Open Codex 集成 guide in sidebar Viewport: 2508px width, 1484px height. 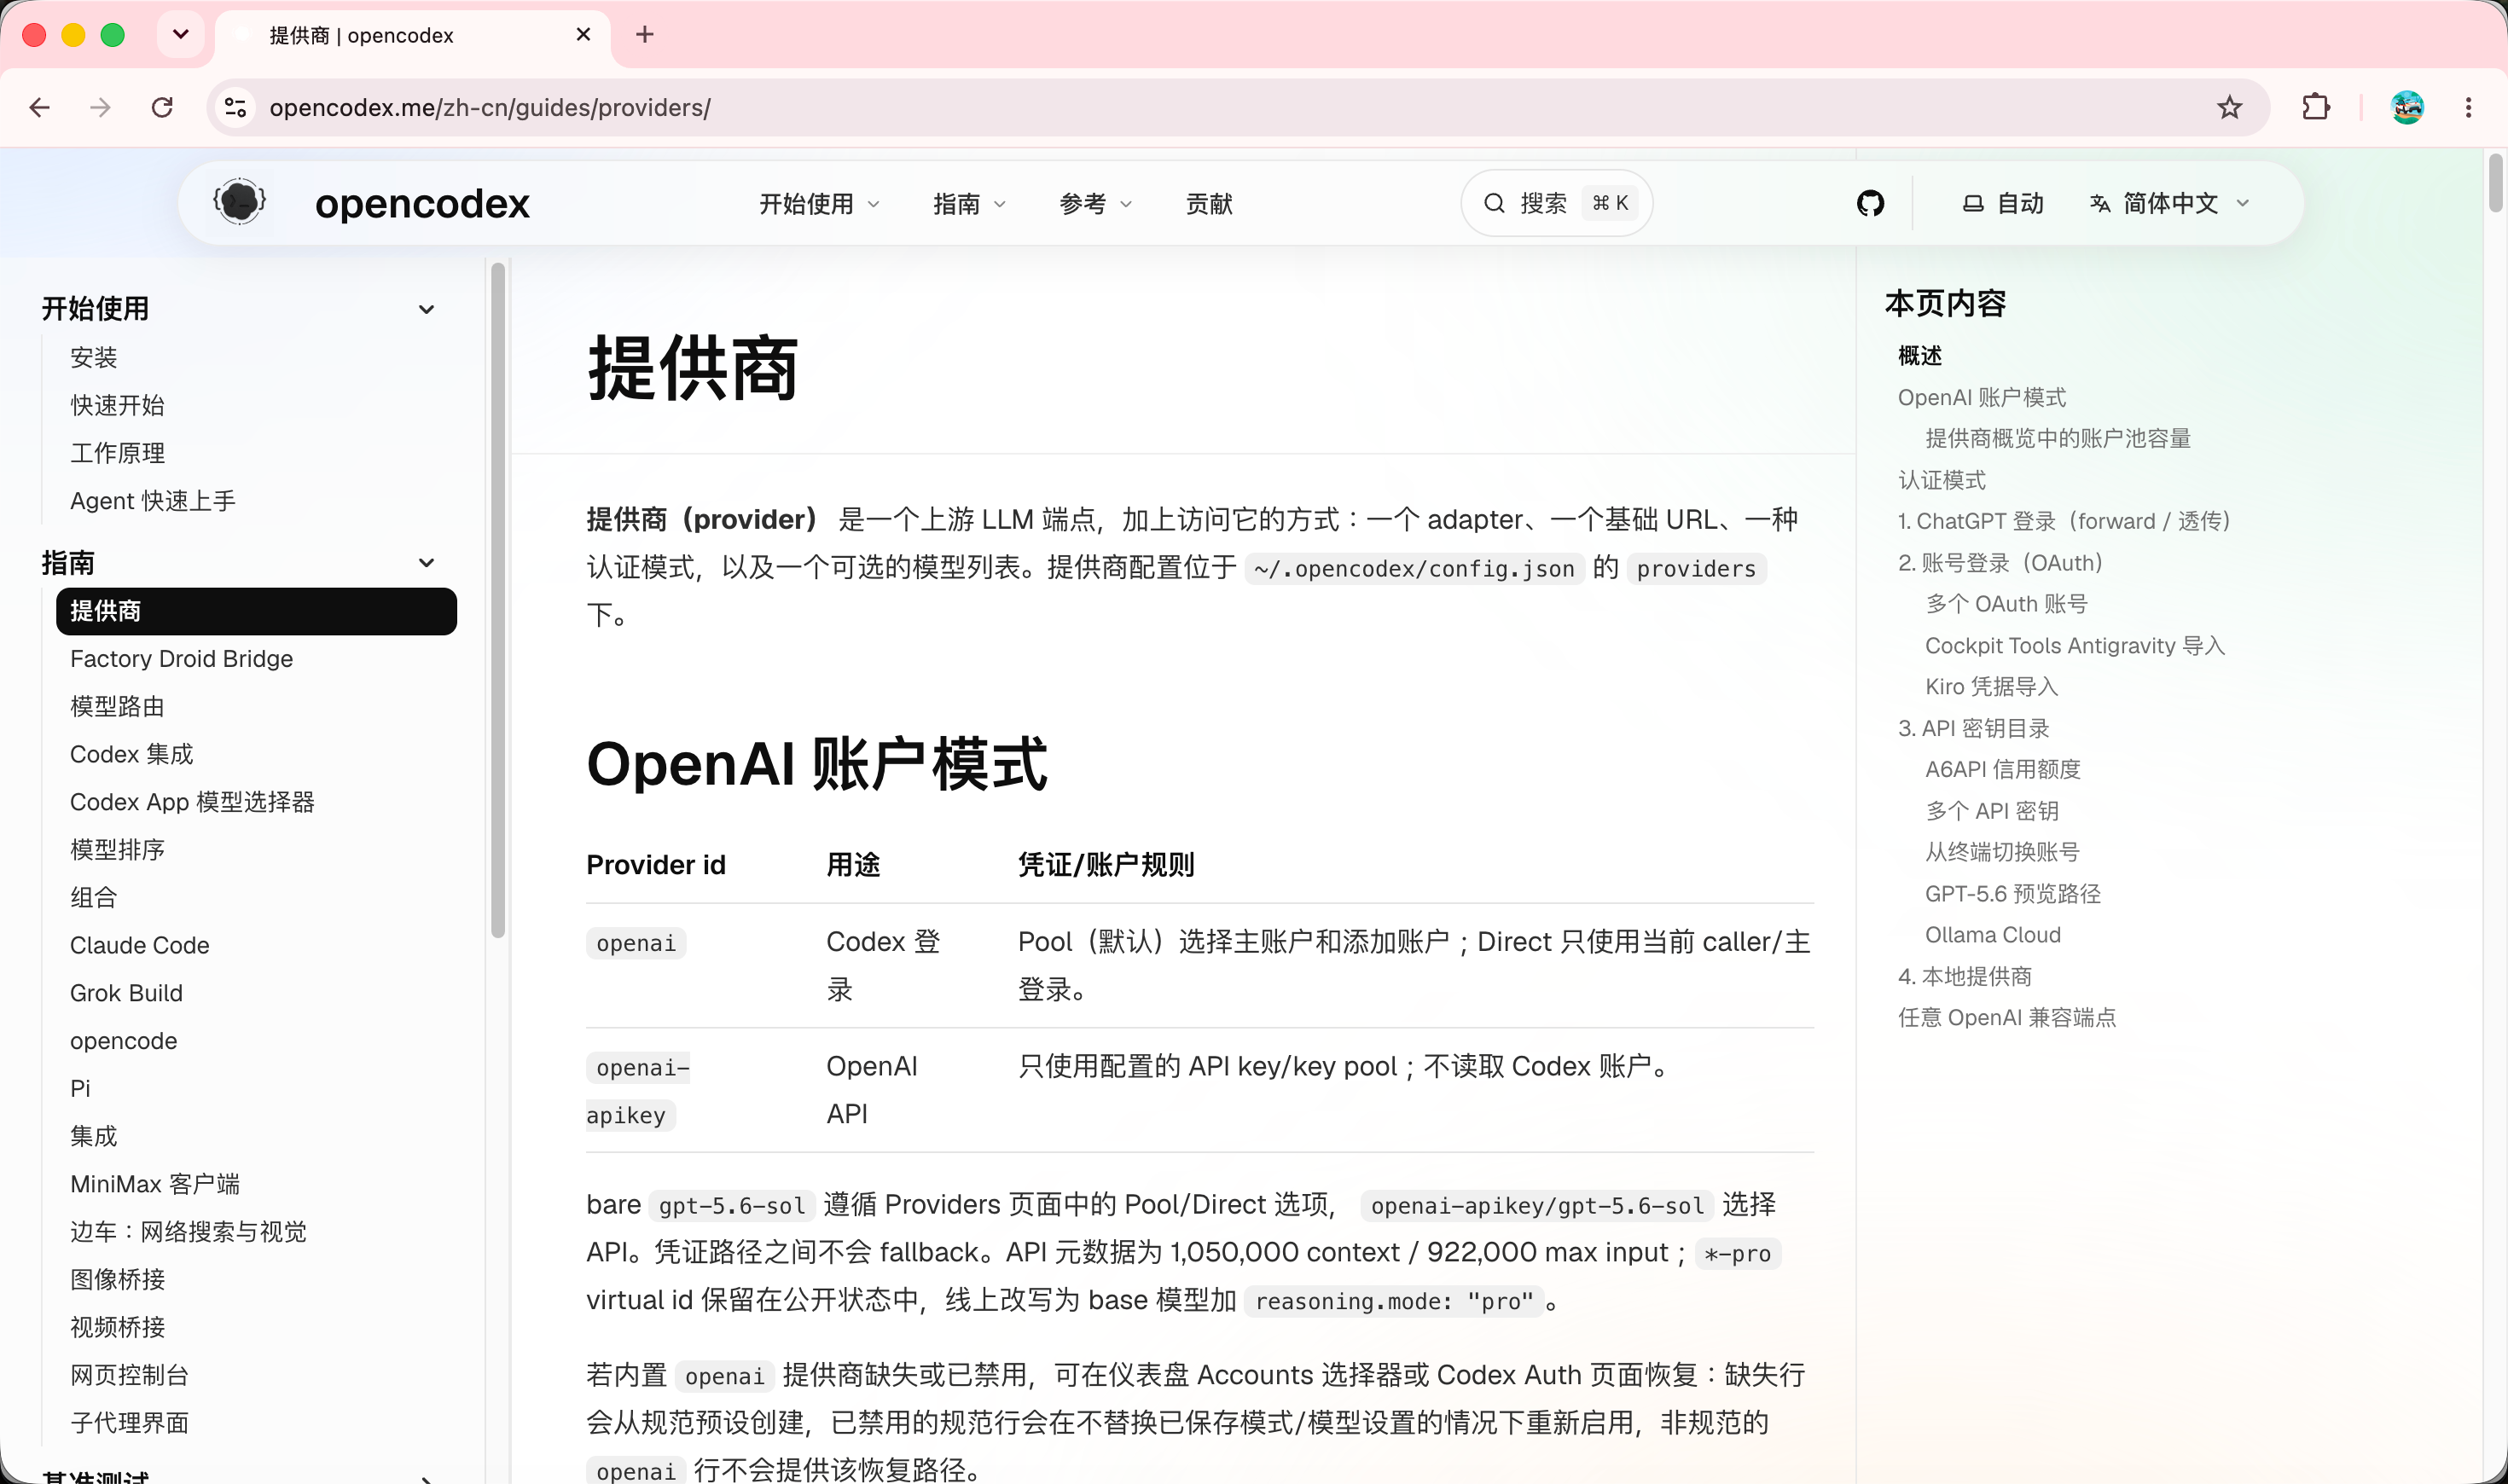131,754
